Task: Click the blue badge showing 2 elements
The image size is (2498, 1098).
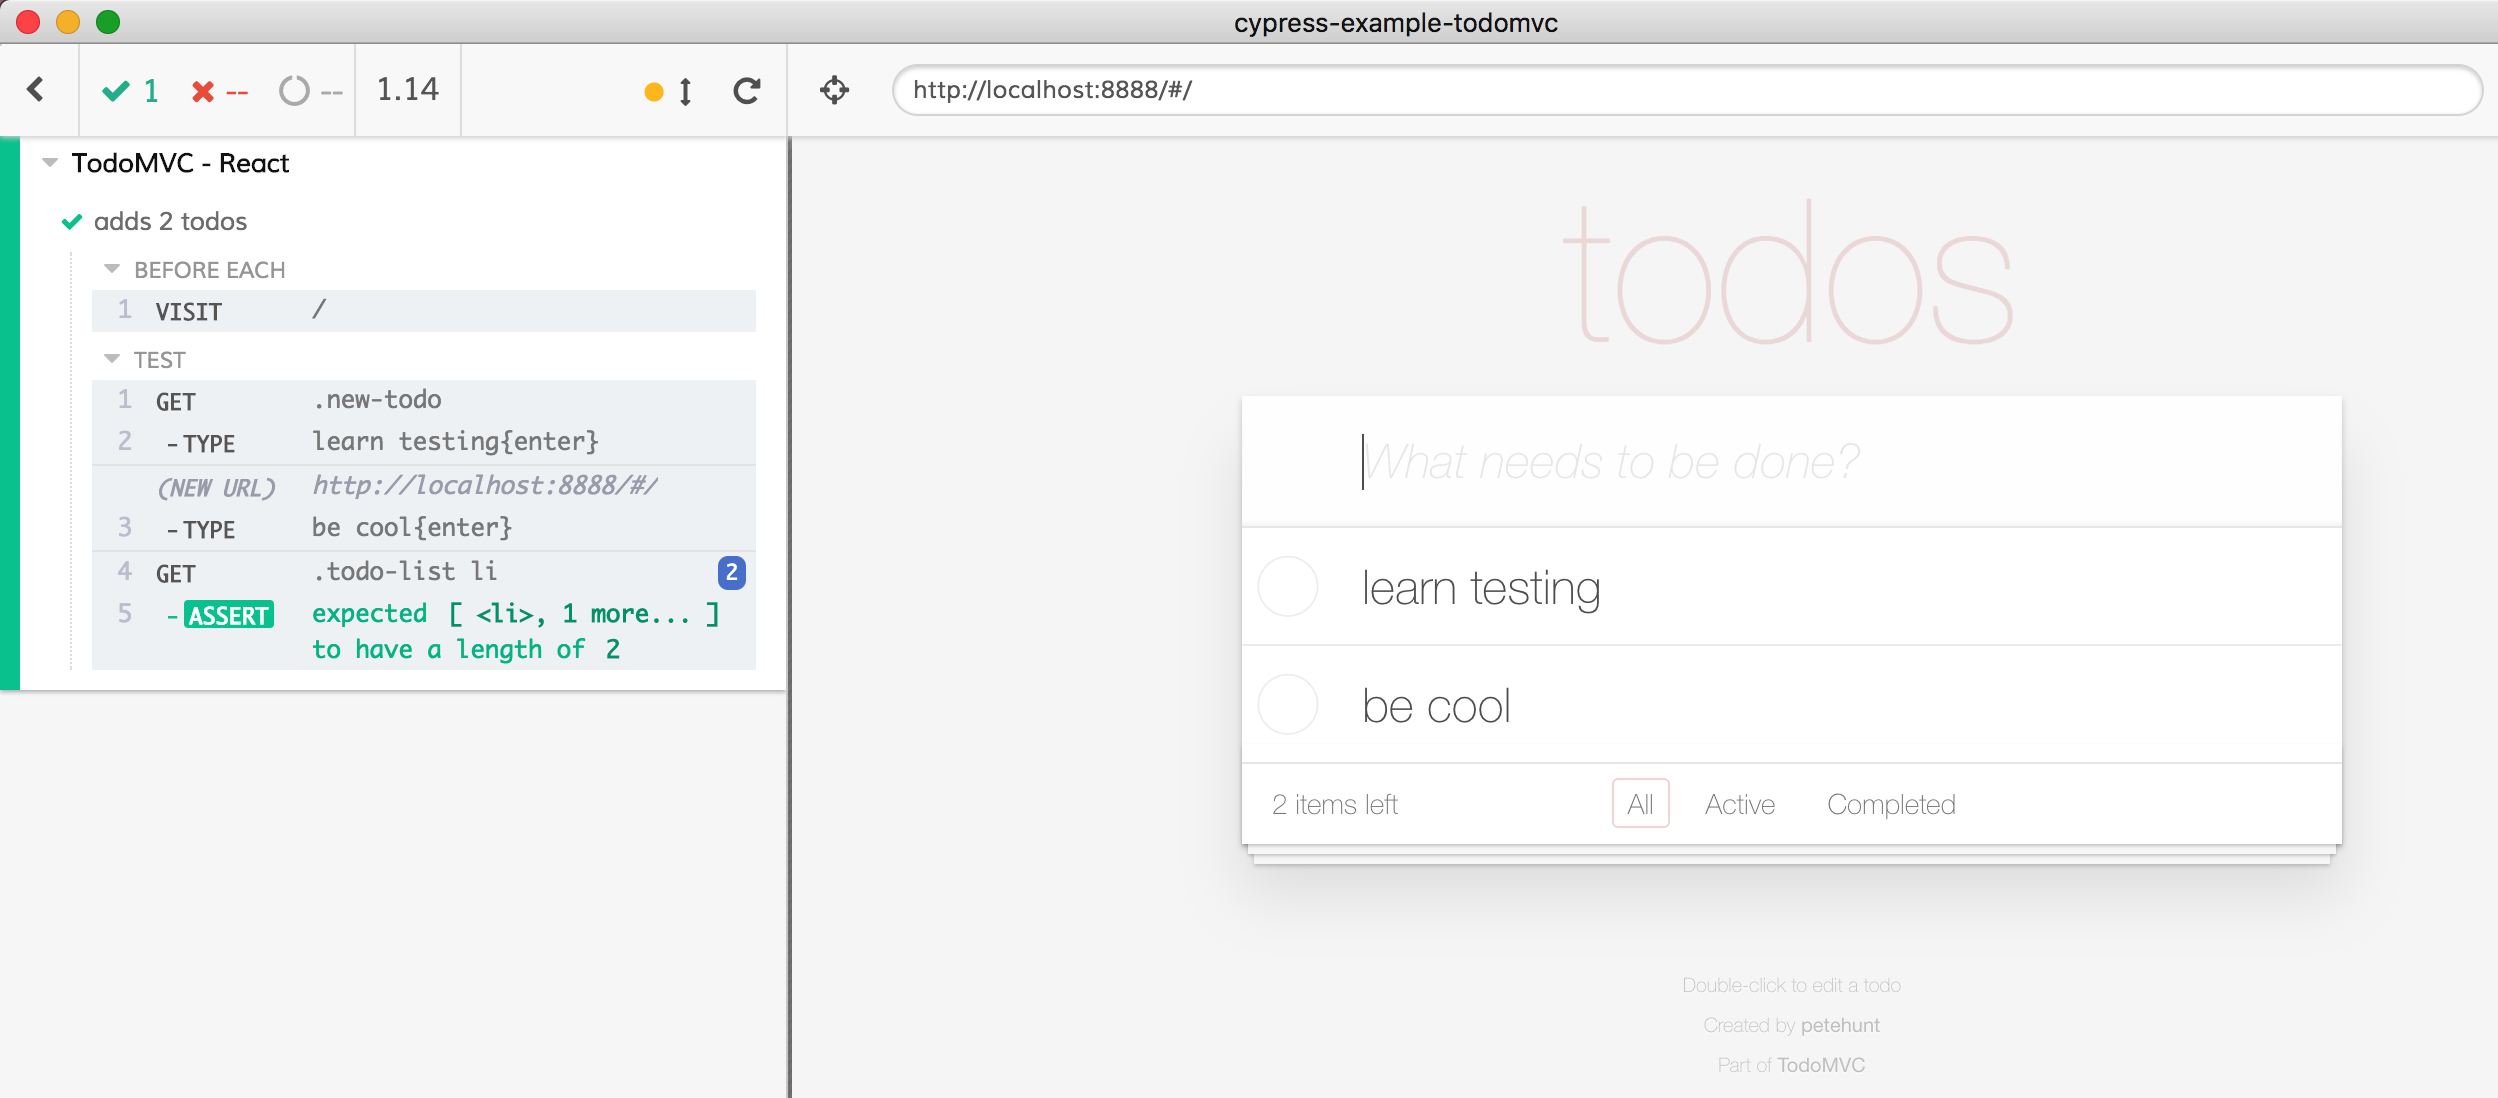Action: (731, 572)
